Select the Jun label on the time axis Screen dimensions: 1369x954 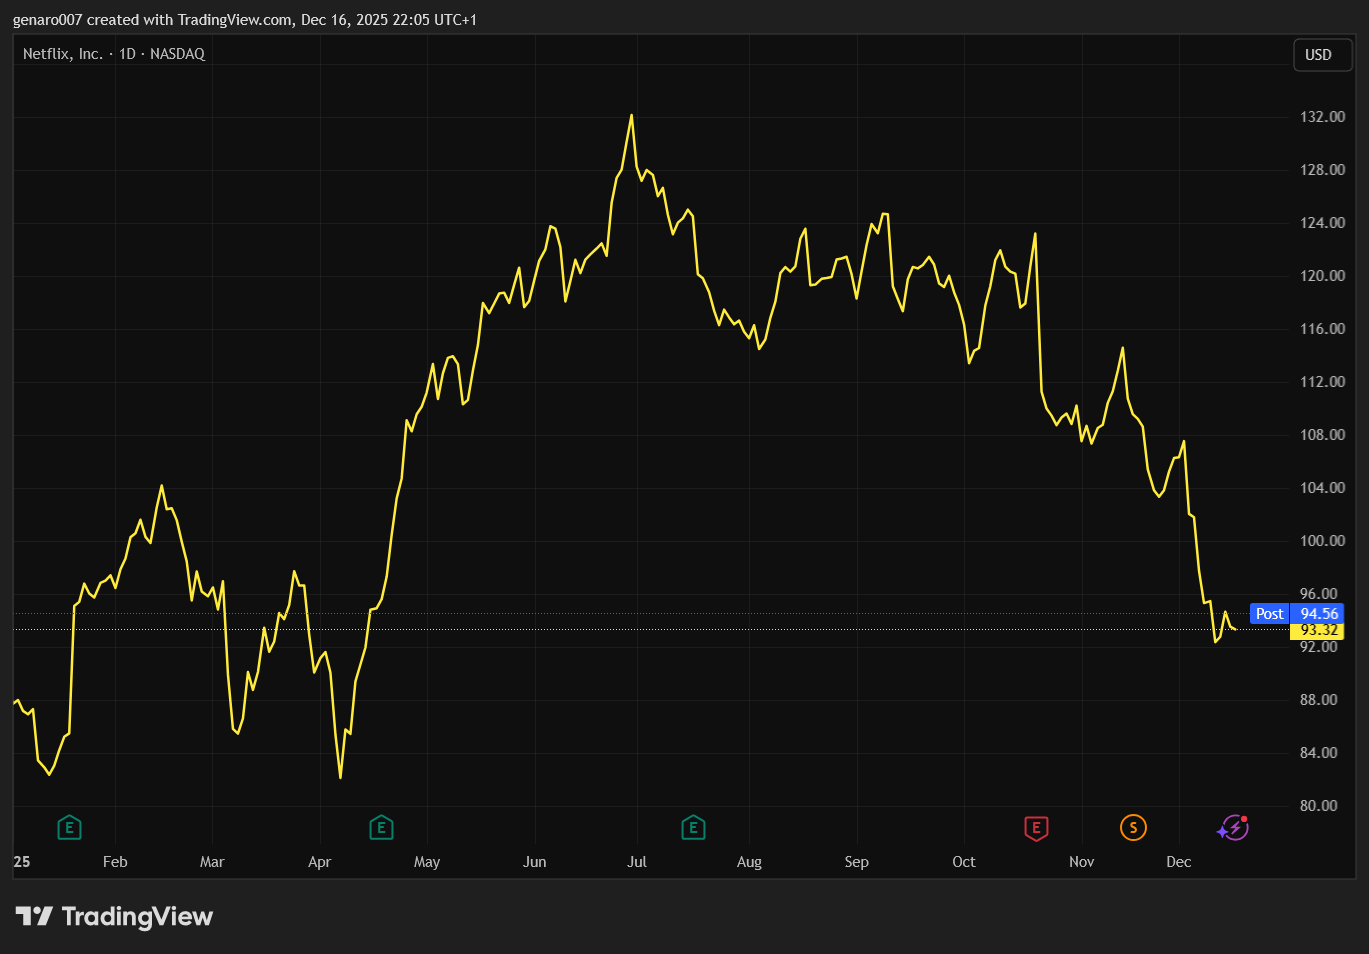(x=535, y=862)
